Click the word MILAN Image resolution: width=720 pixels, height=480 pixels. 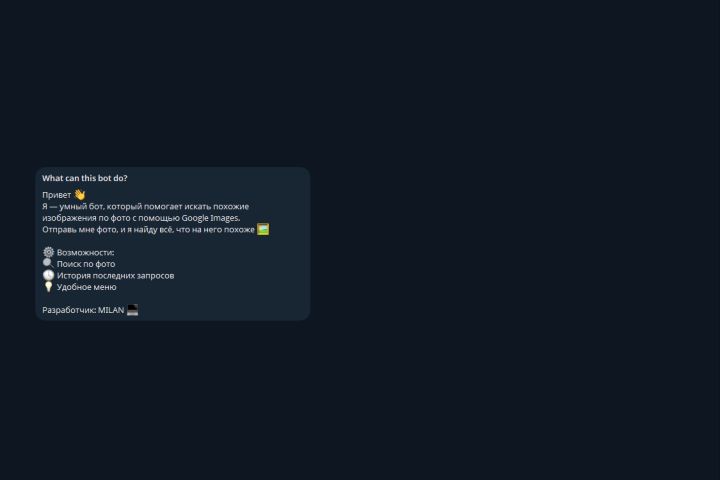click(111, 310)
